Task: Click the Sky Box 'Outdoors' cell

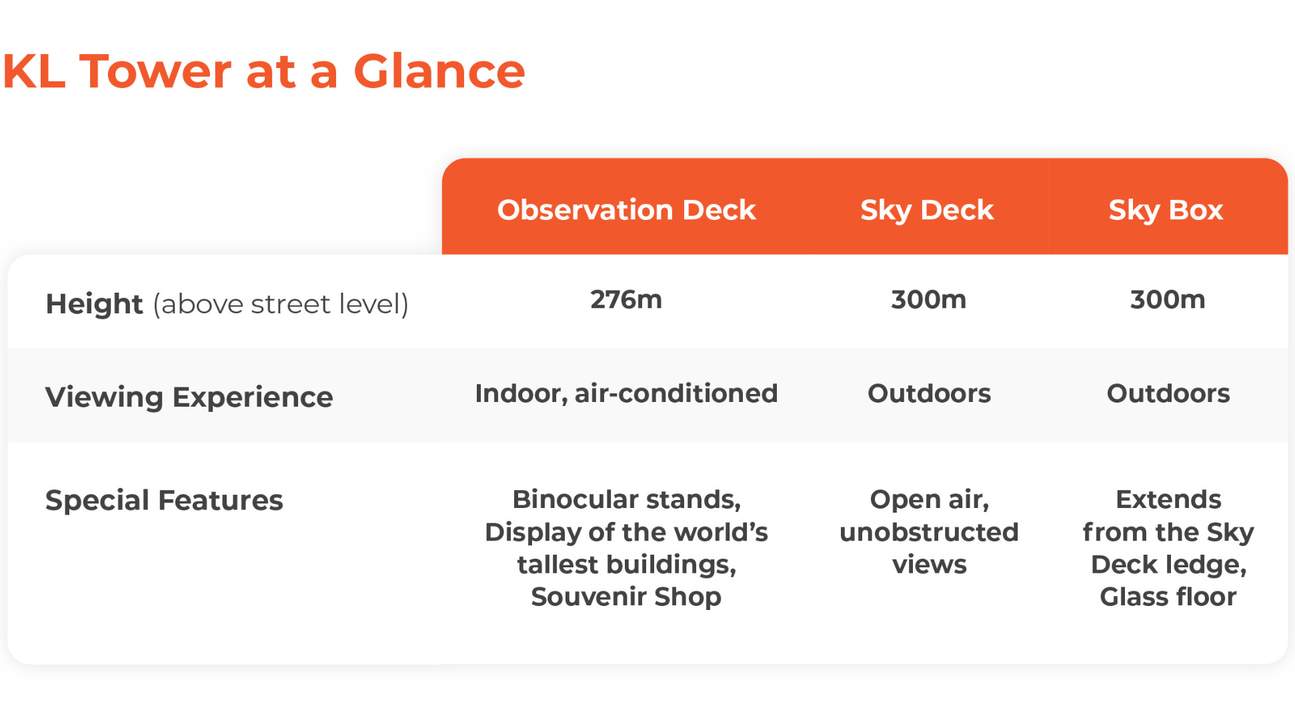Action: 1168,393
